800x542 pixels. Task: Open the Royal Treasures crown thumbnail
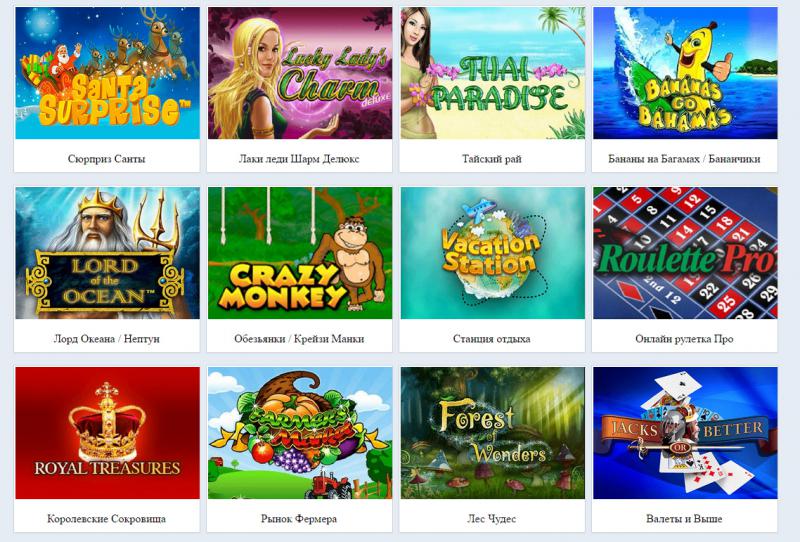coord(107,433)
